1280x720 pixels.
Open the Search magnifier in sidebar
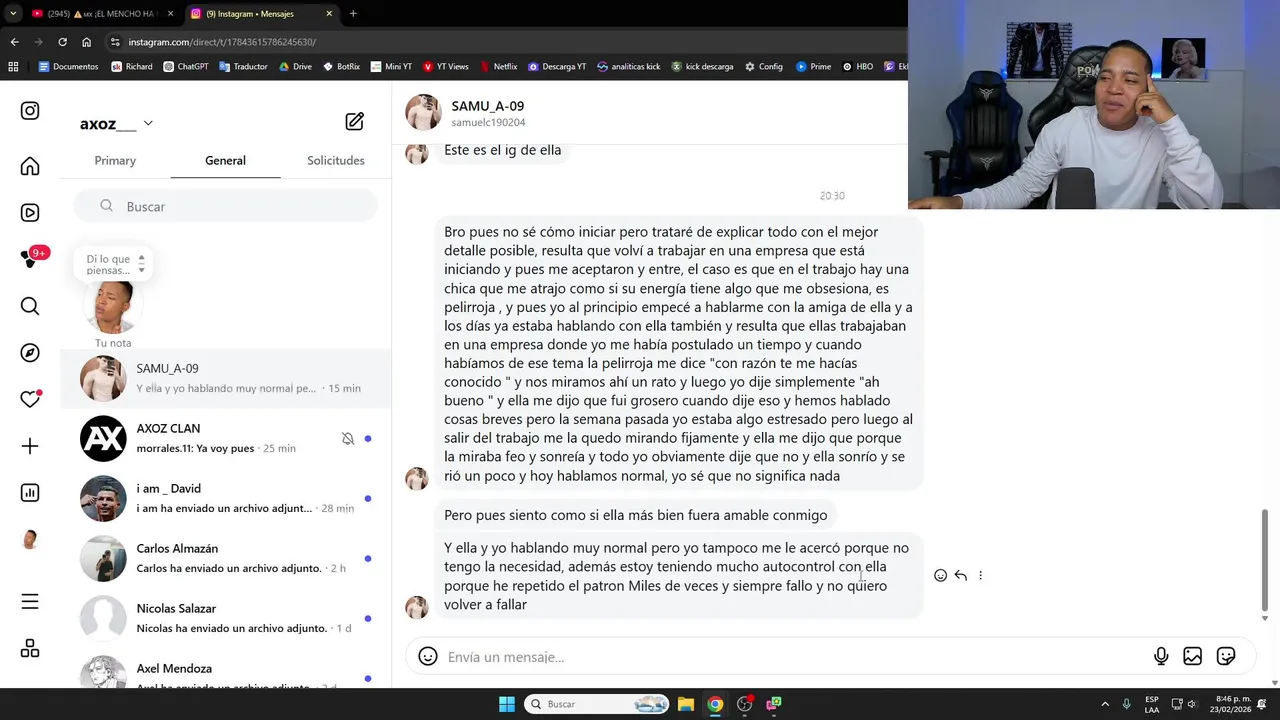30,306
